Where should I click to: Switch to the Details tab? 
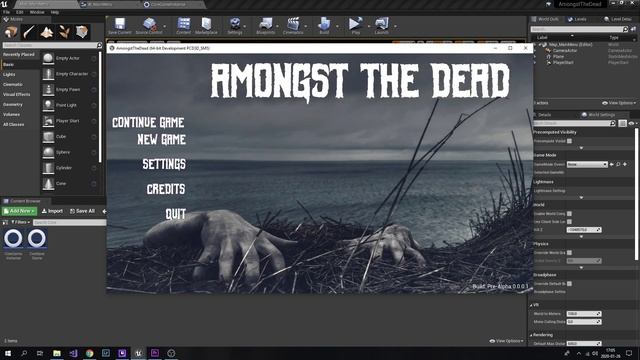coord(544,115)
